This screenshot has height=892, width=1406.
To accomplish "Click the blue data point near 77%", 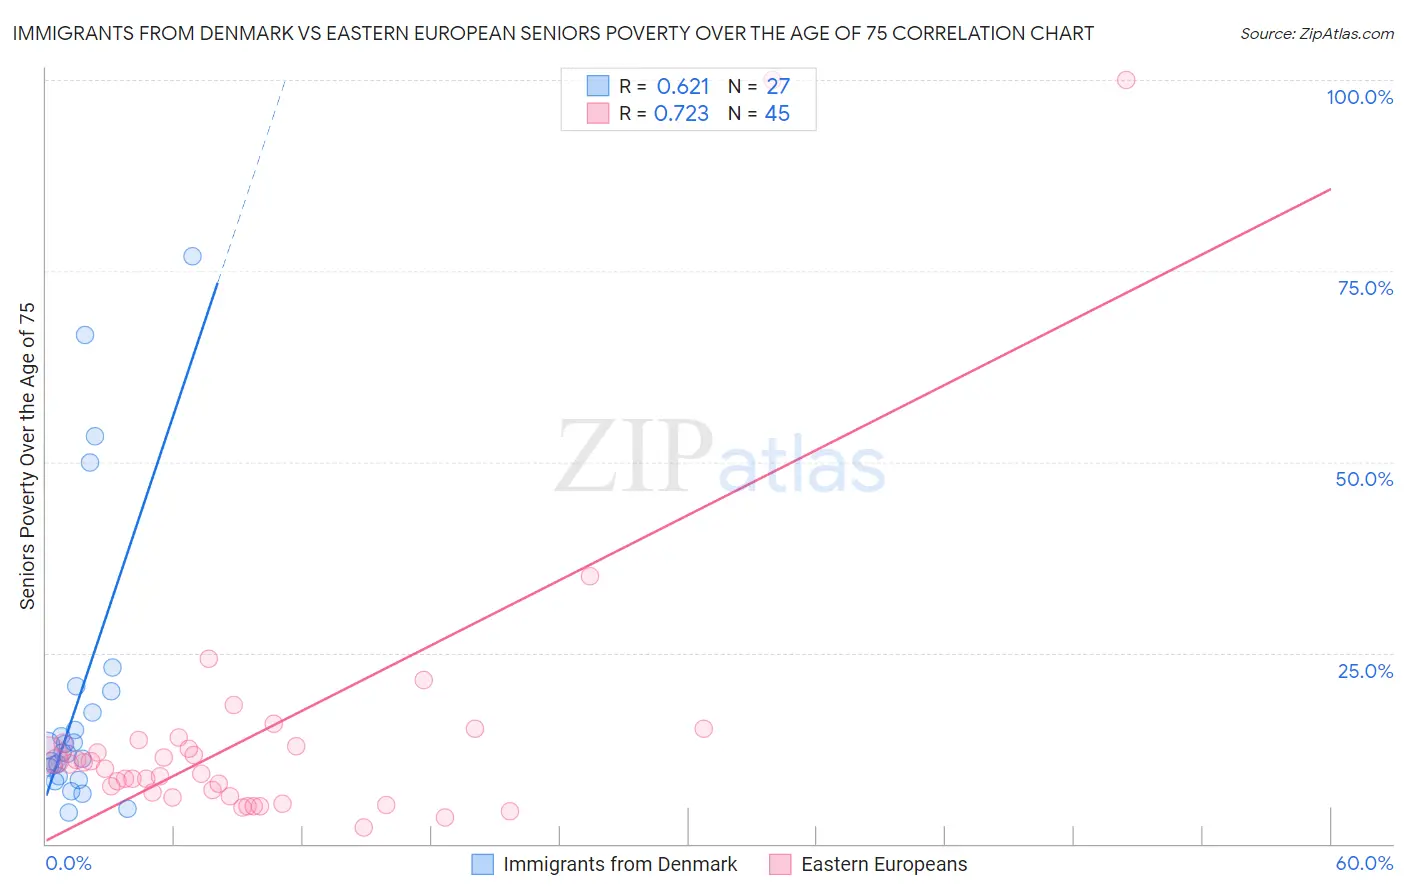I will point(192,256).
